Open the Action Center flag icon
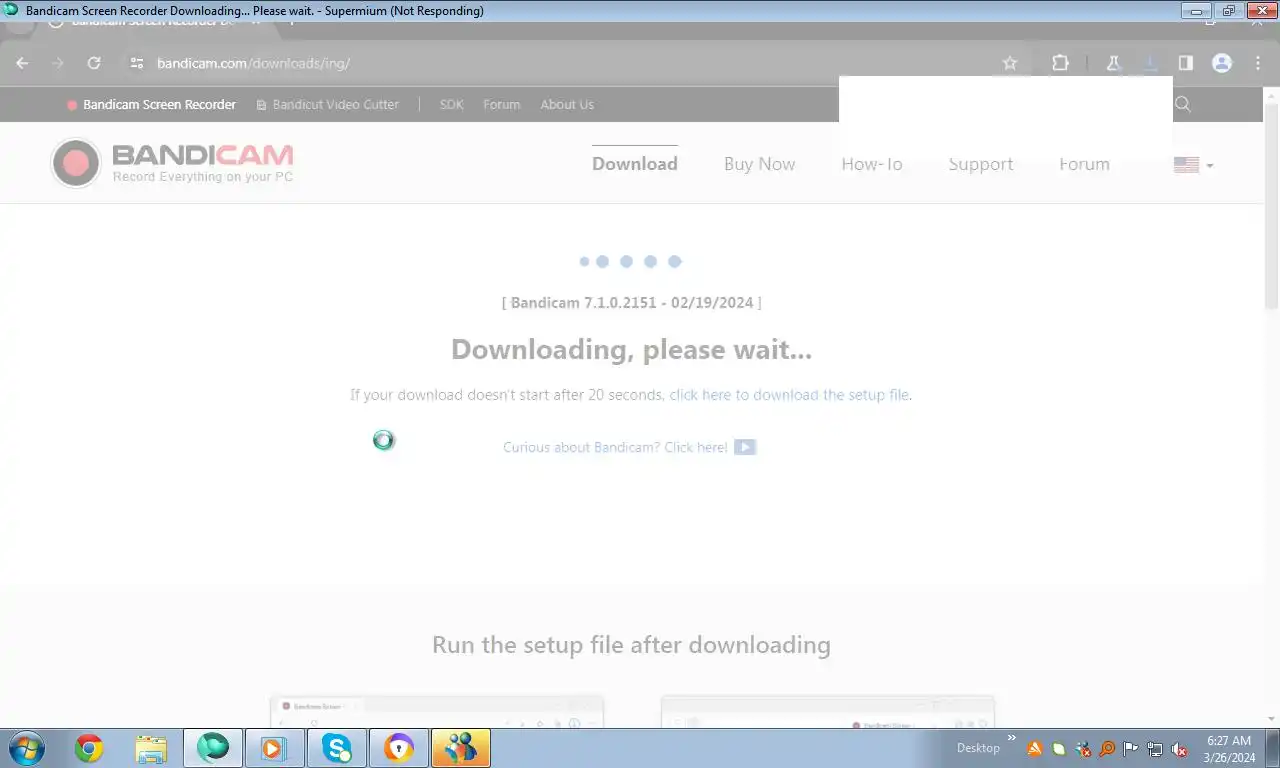 1131,749
